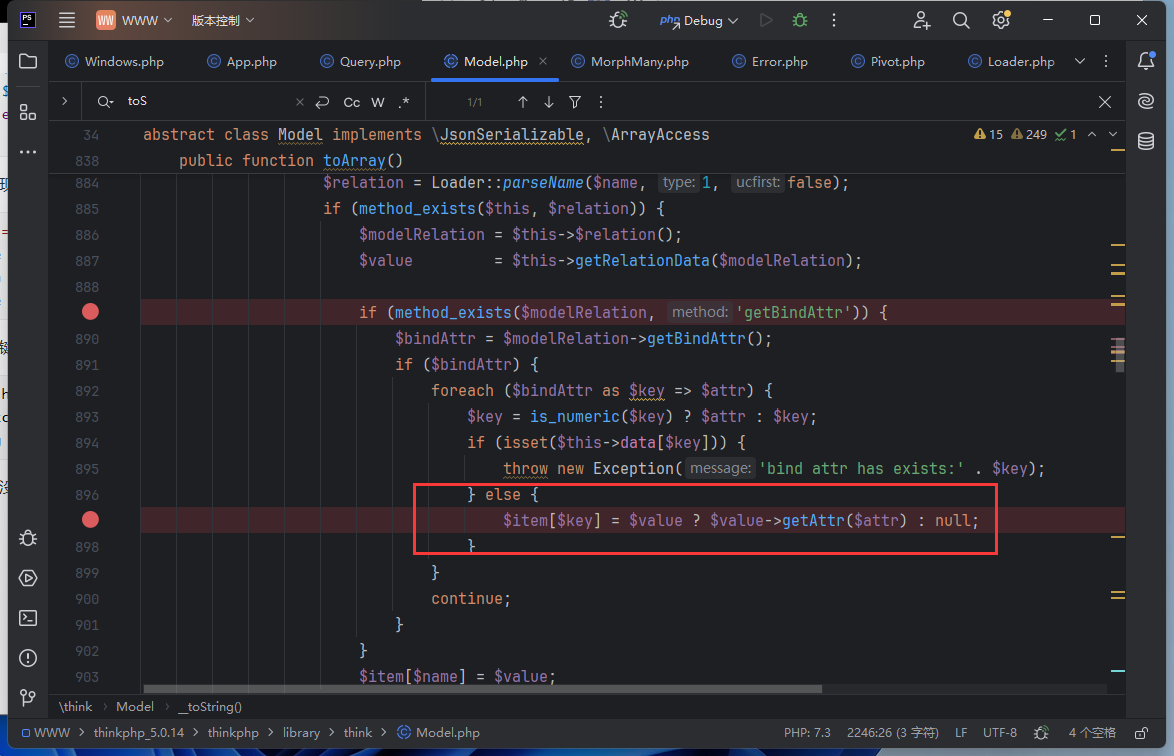Toggle the breakpoint on line 889

pos(90,312)
